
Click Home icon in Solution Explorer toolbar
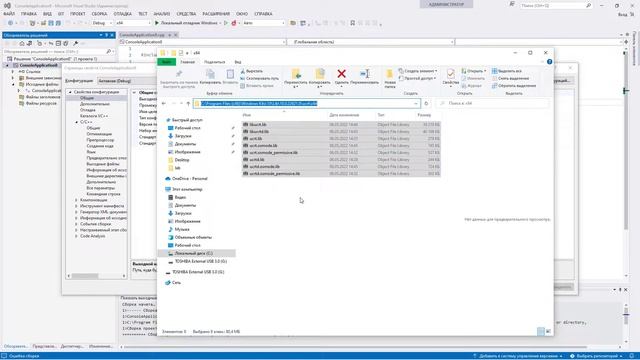22,43
